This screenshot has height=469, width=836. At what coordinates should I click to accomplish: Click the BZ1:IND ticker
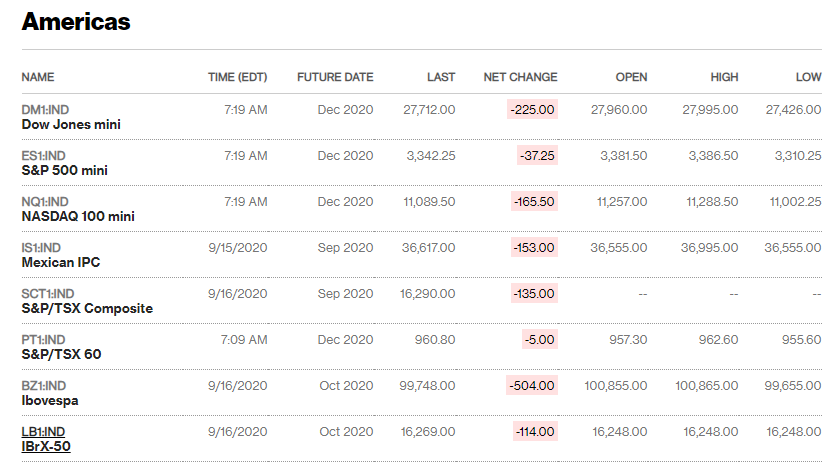pyautogui.click(x=44, y=386)
